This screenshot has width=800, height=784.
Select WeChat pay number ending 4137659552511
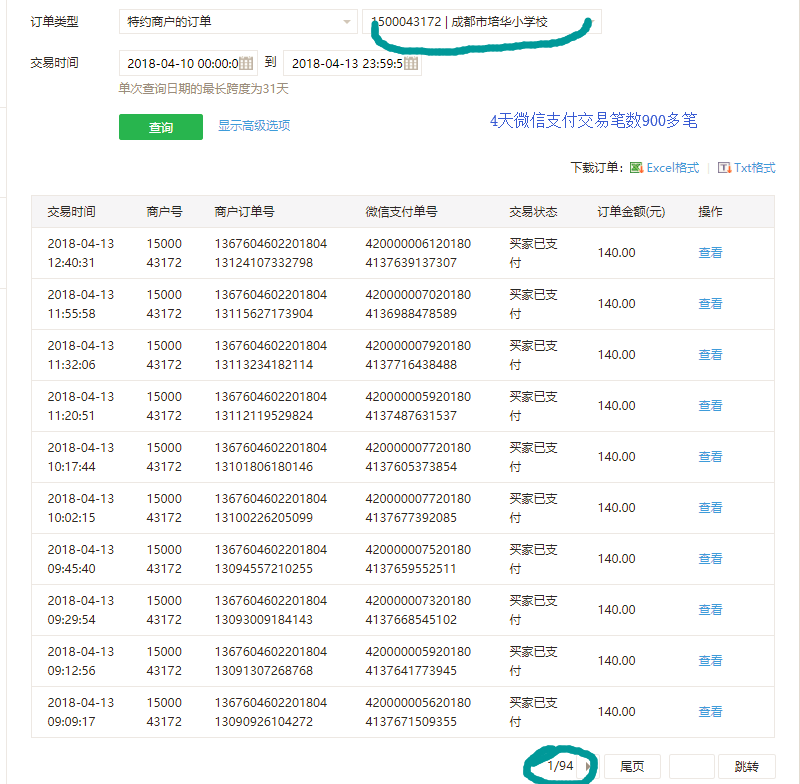(418, 559)
